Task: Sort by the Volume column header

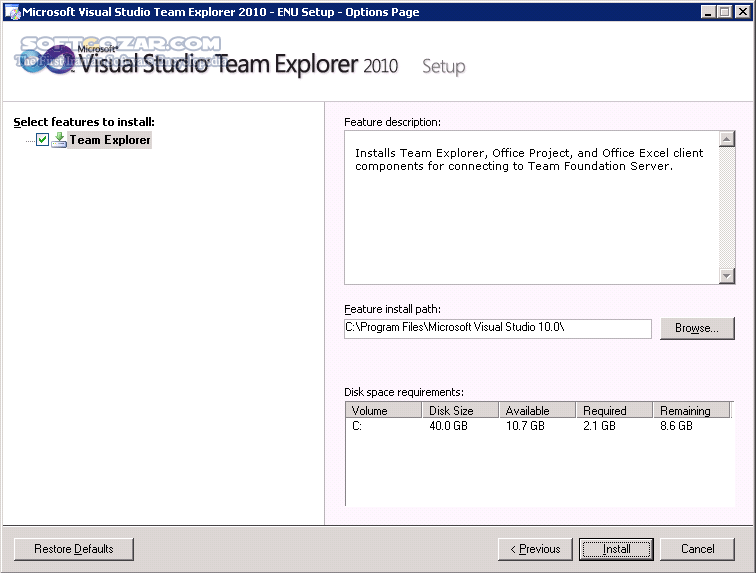Action: (x=384, y=410)
